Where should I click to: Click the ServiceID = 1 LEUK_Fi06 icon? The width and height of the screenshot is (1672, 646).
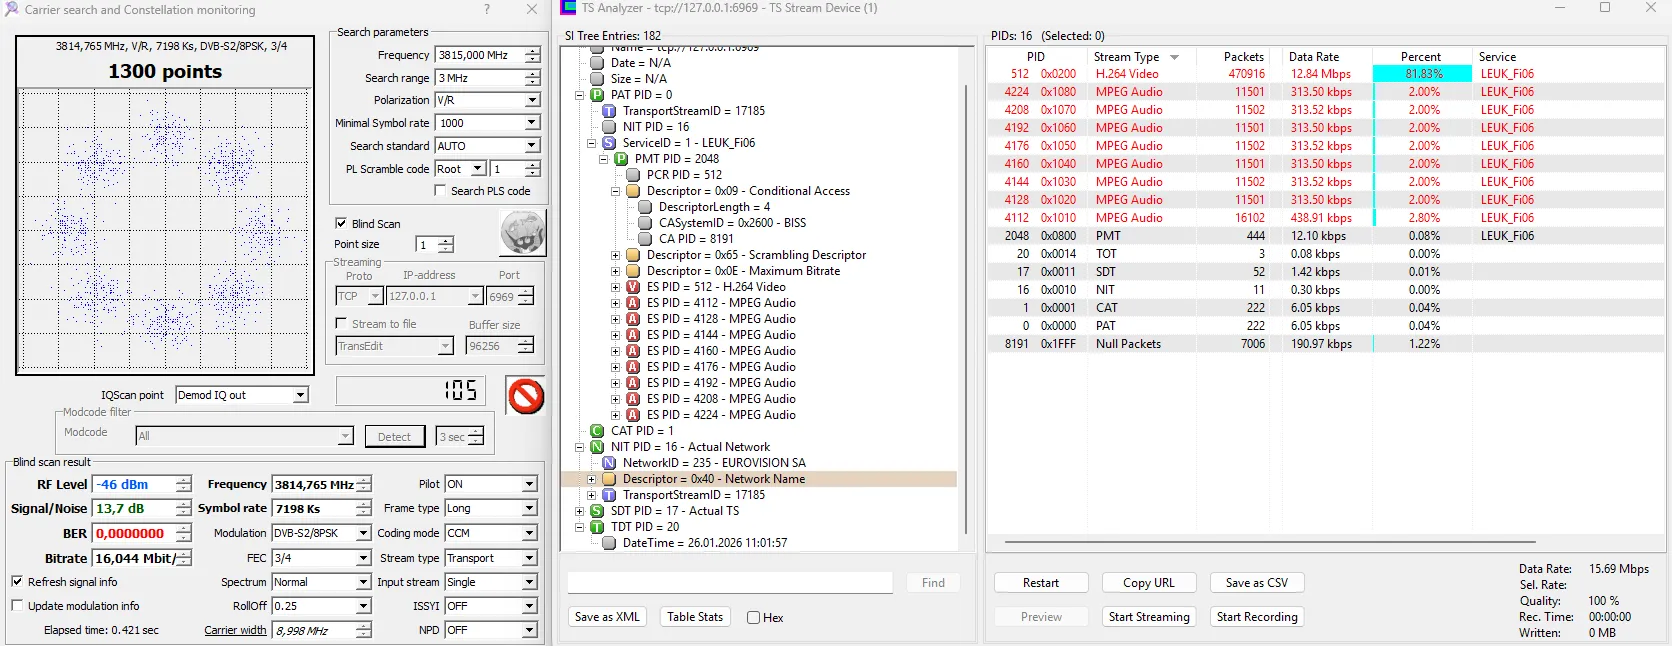coord(609,143)
